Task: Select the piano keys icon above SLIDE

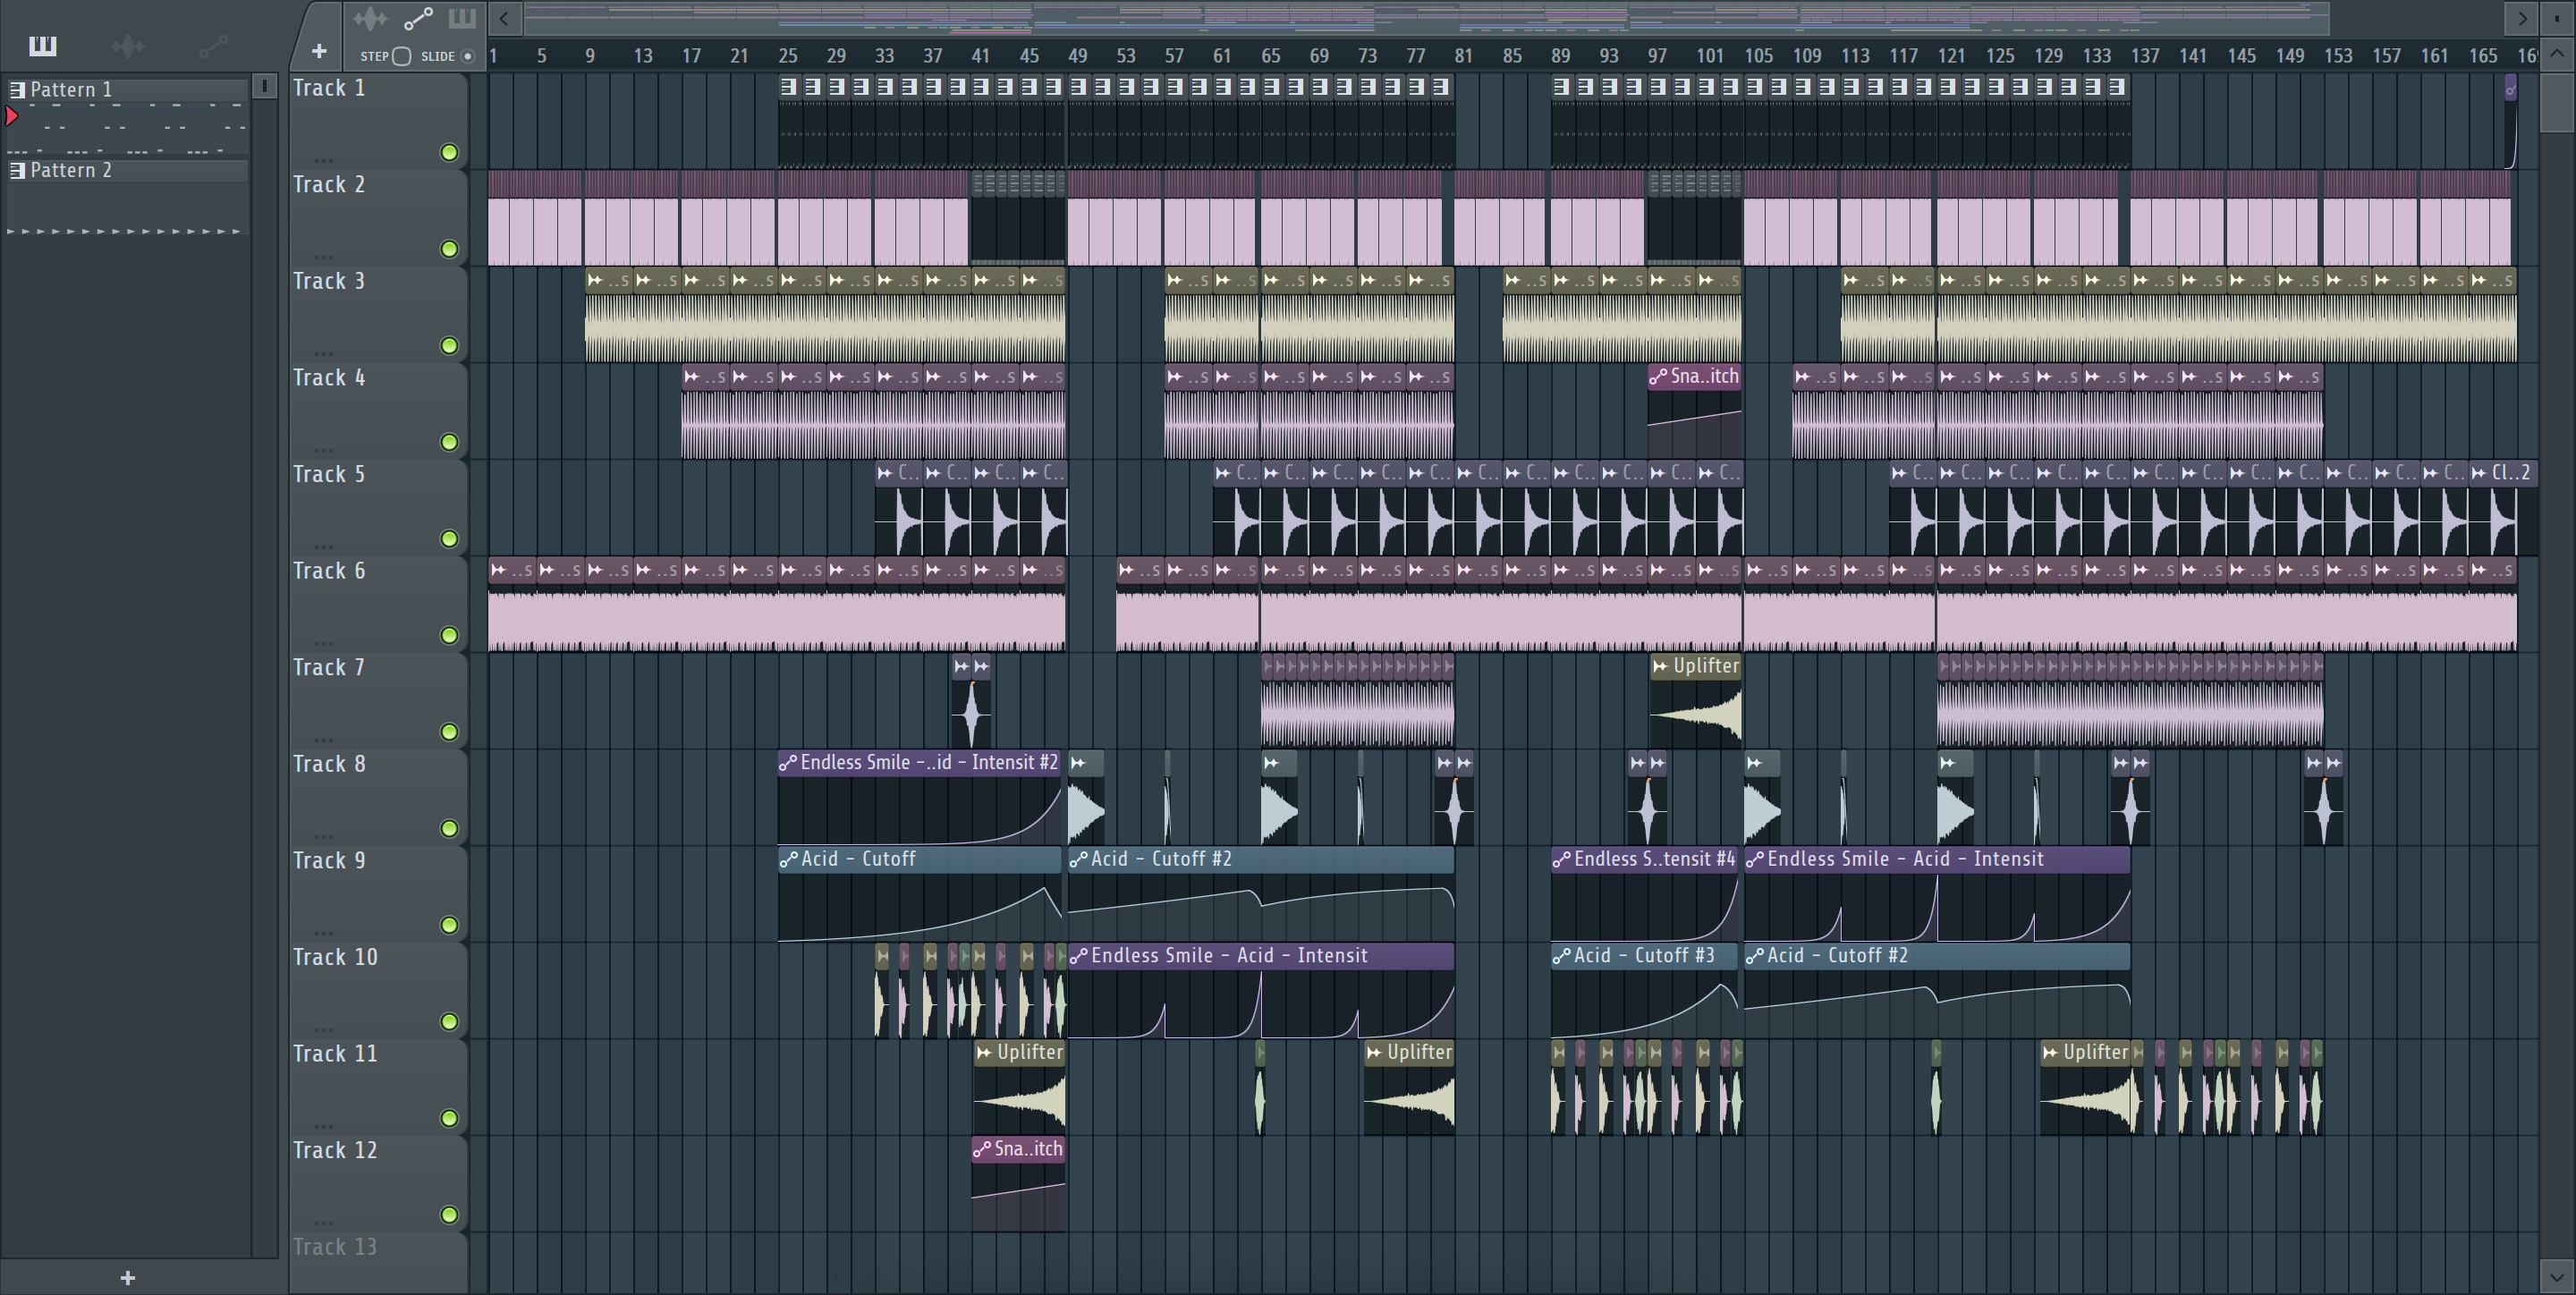Action: [462, 18]
